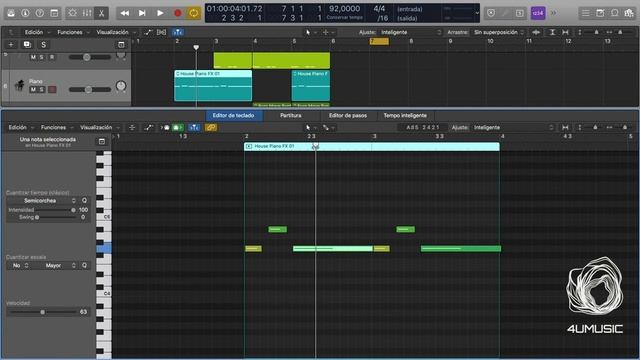640x360 pixels.
Task: Open tracks area Ajuste Inteligente dropdown
Action: (411, 32)
